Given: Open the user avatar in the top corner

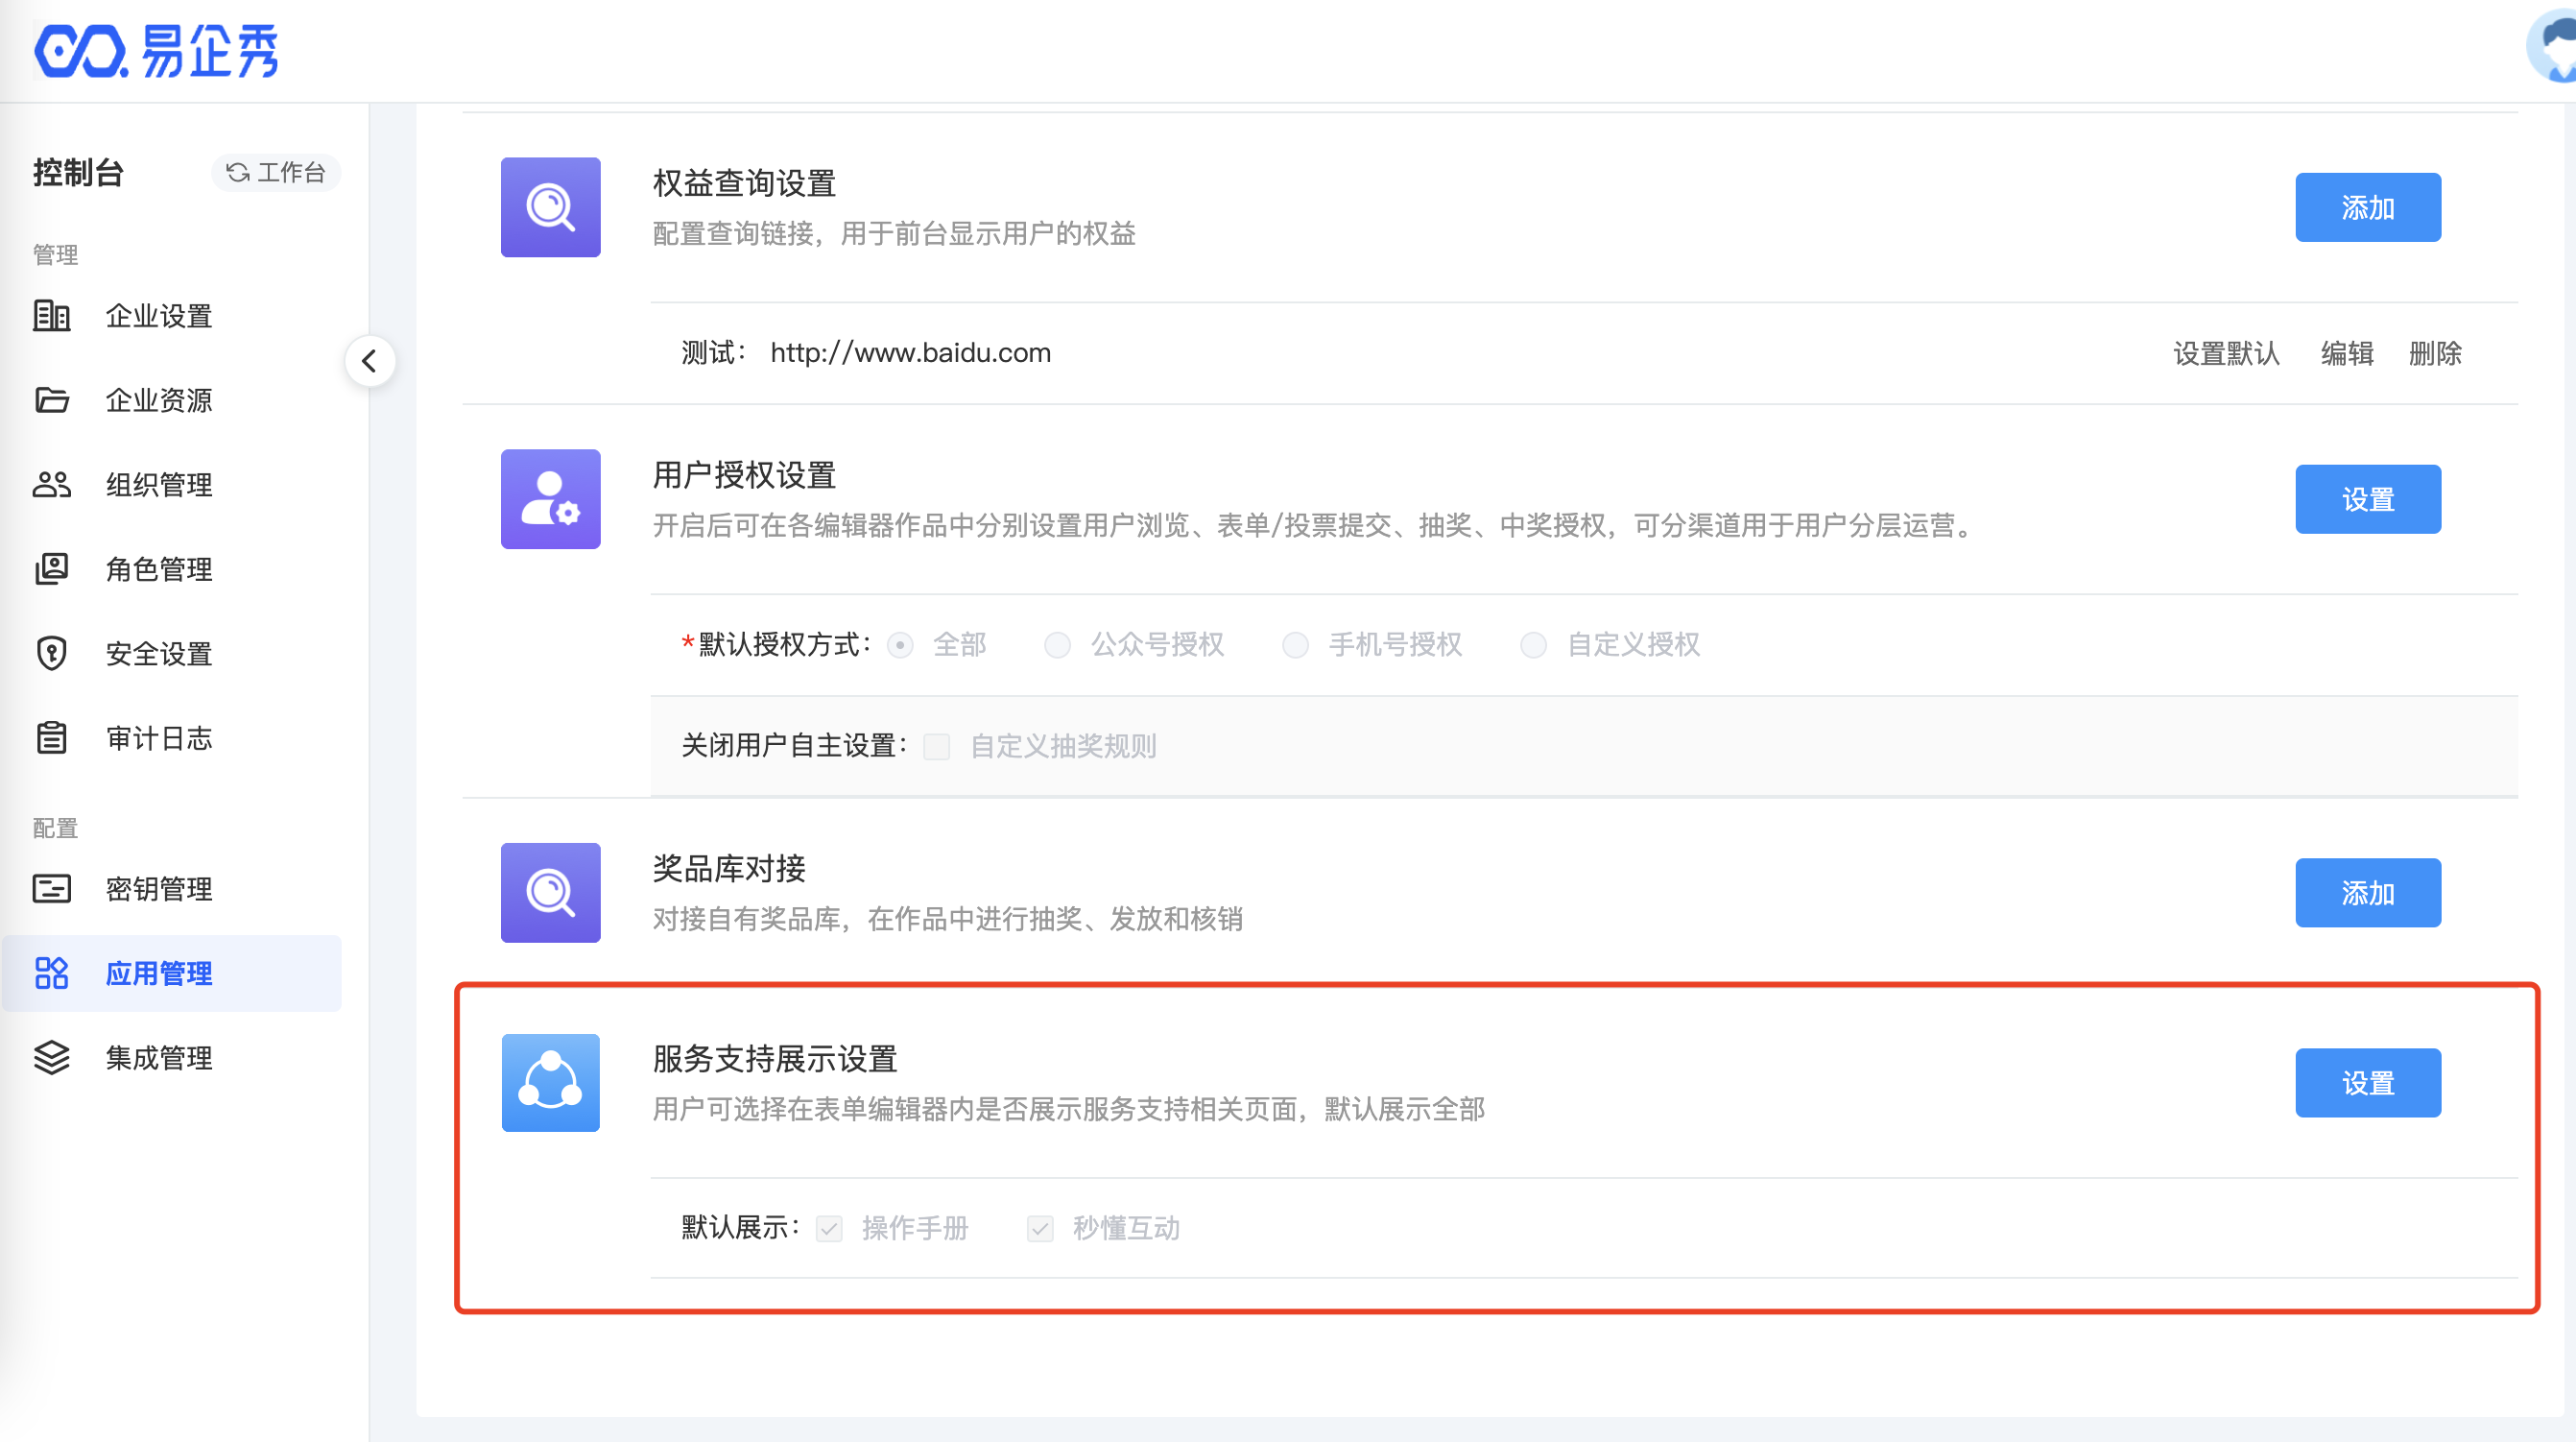Looking at the screenshot, I should point(2554,45).
